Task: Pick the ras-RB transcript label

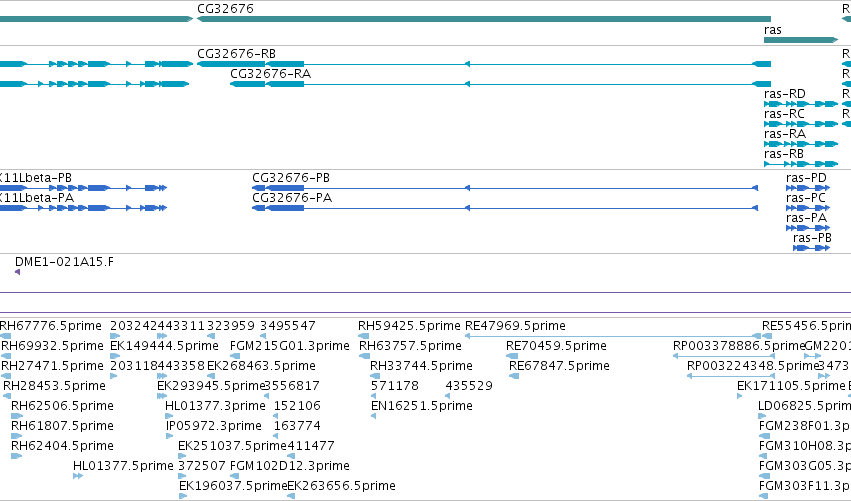Action: pyautogui.click(x=784, y=154)
